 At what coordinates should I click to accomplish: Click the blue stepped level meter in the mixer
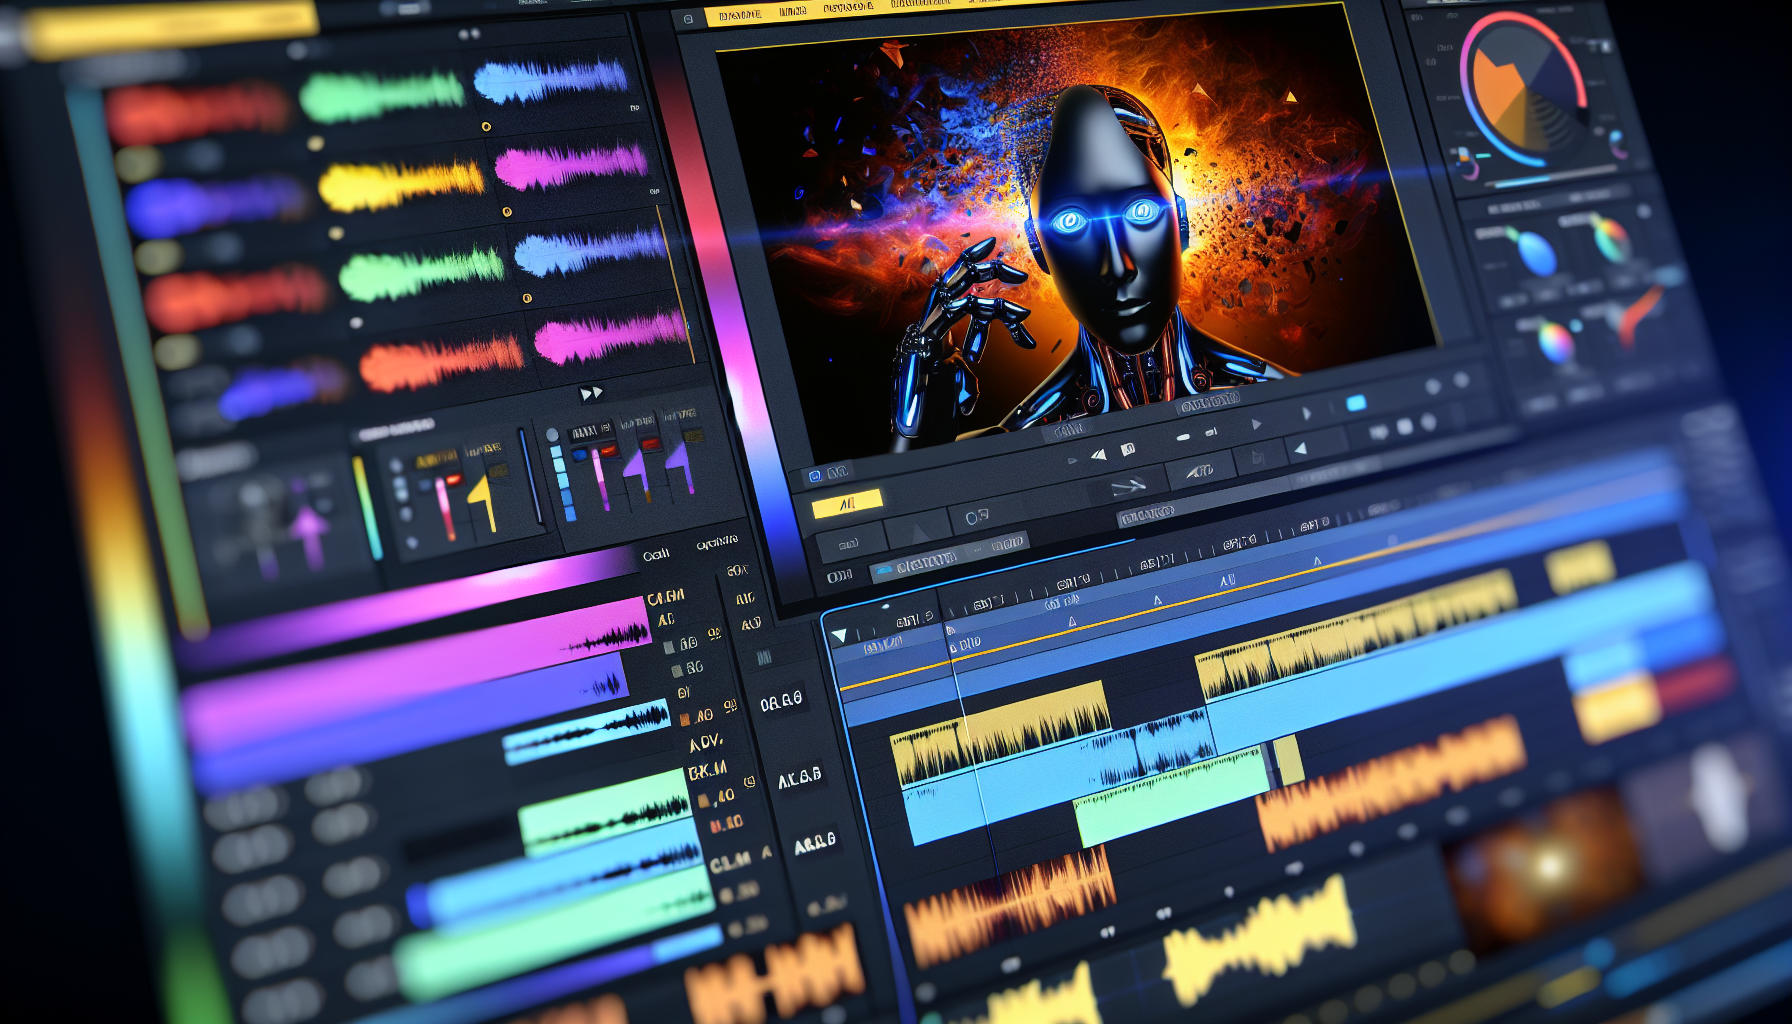click(x=563, y=482)
